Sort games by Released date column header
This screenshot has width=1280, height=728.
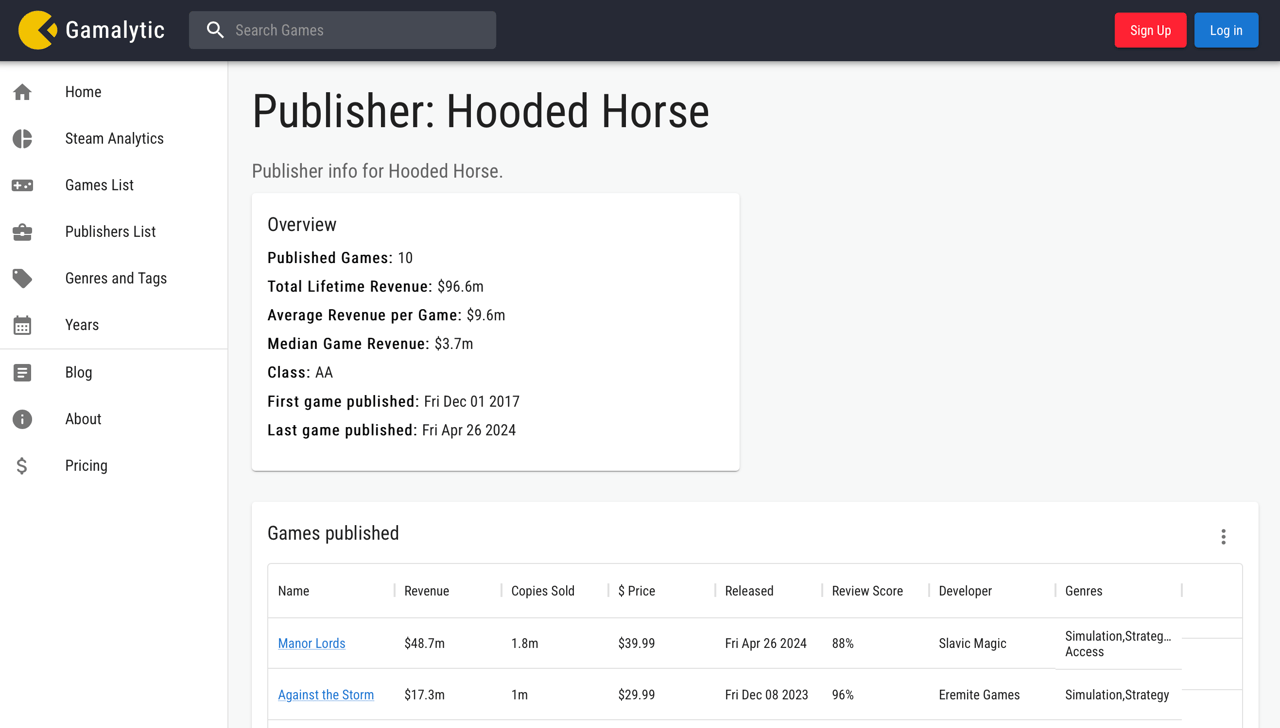click(x=749, y=591)
